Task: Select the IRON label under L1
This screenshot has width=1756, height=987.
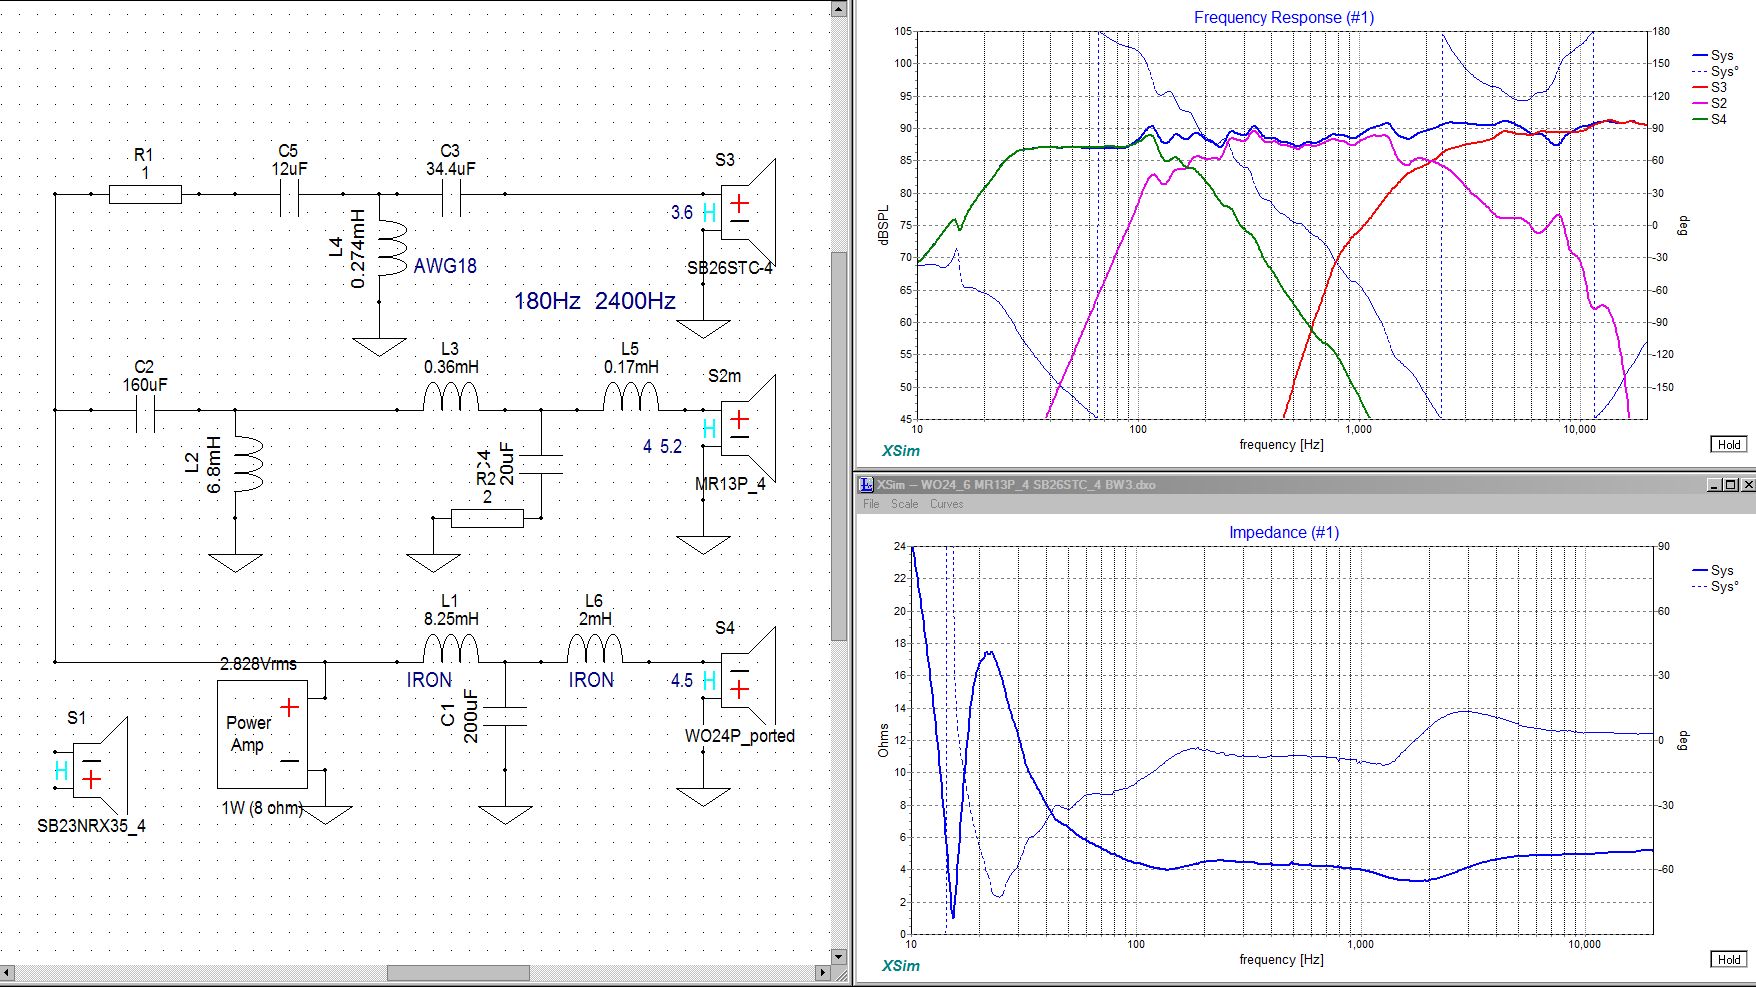Action: pyautogui.click(x=429, y=680)
